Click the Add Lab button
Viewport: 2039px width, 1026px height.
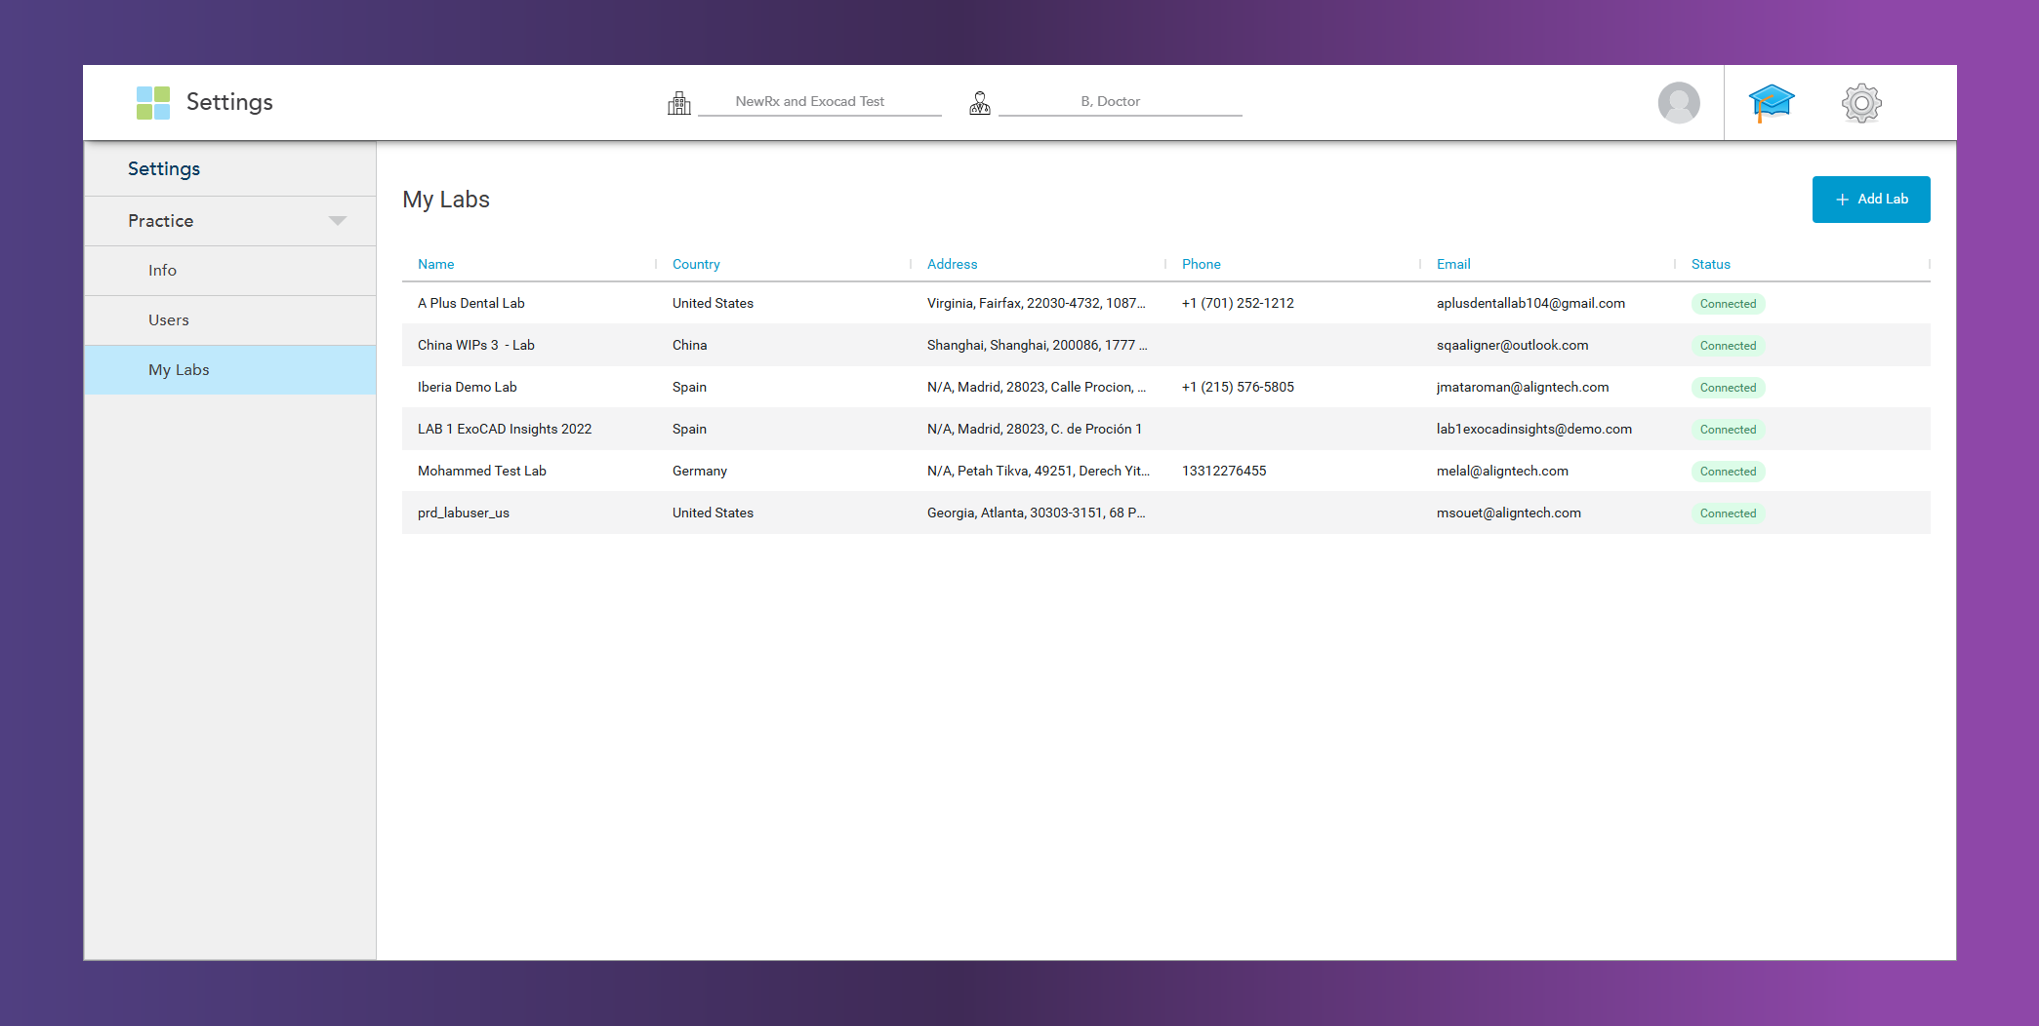tap(1870, 199)
